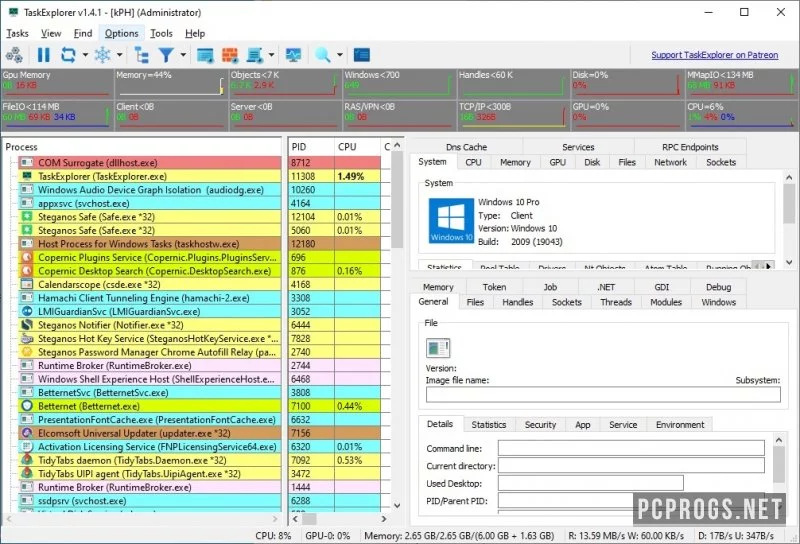
Task: Click the TaskExplorer process row icon
Action: tap(27, 176)
